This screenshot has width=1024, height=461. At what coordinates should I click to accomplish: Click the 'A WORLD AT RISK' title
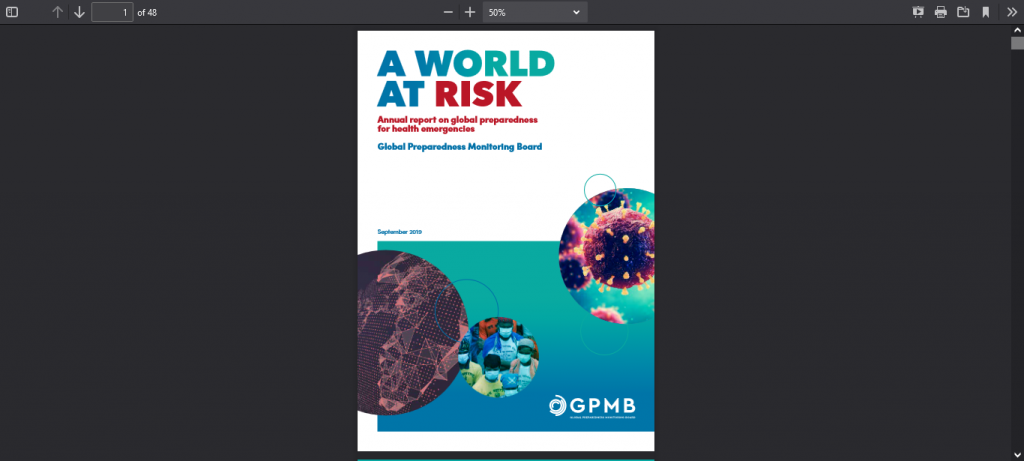coord(466,79)
